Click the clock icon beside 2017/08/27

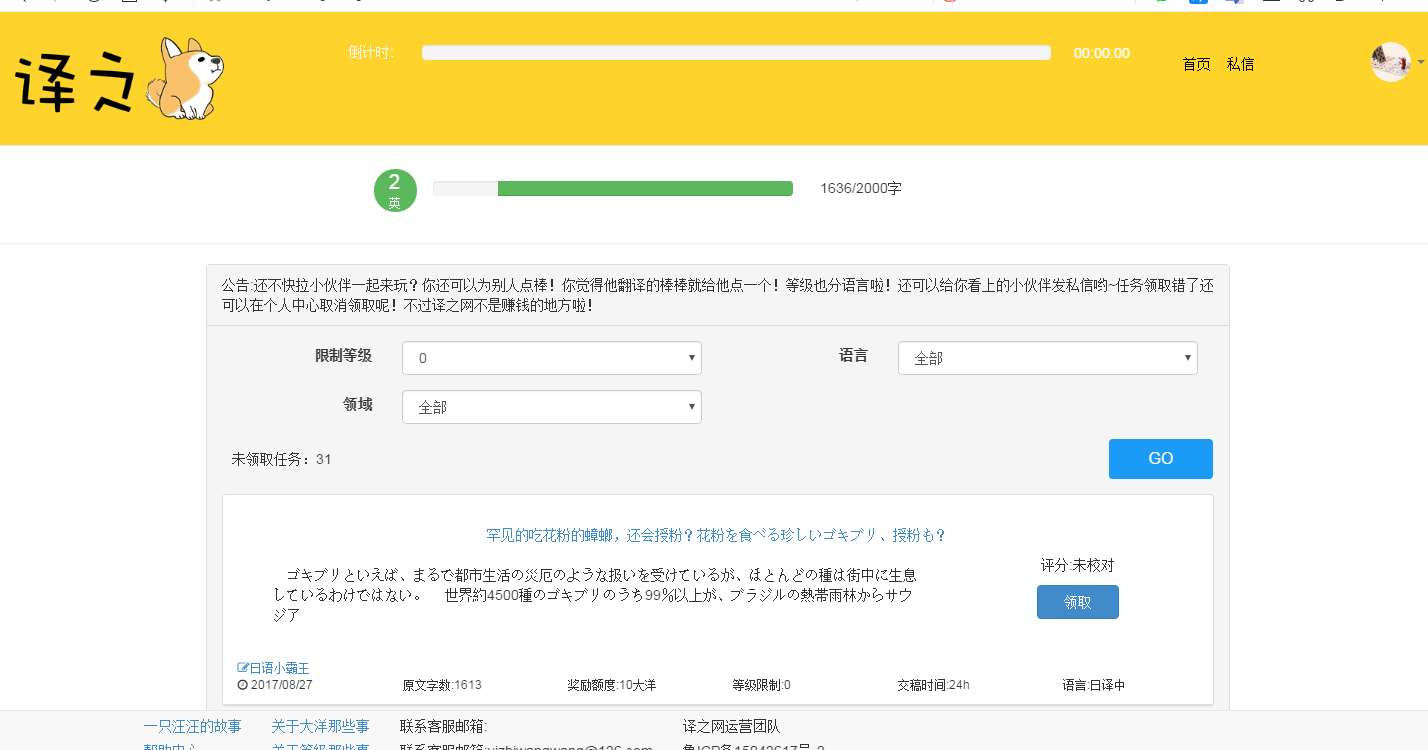(x=242, y=685)
